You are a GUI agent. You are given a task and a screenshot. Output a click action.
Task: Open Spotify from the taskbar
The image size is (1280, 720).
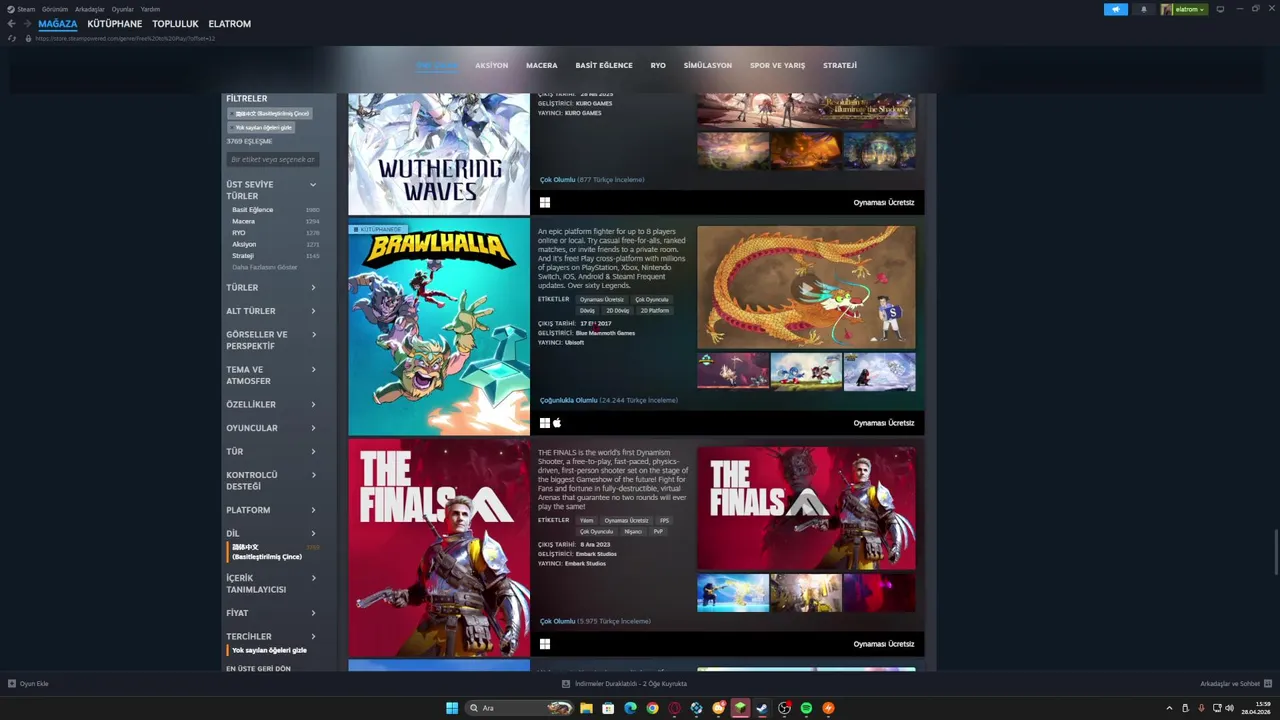tap(806, 708)
